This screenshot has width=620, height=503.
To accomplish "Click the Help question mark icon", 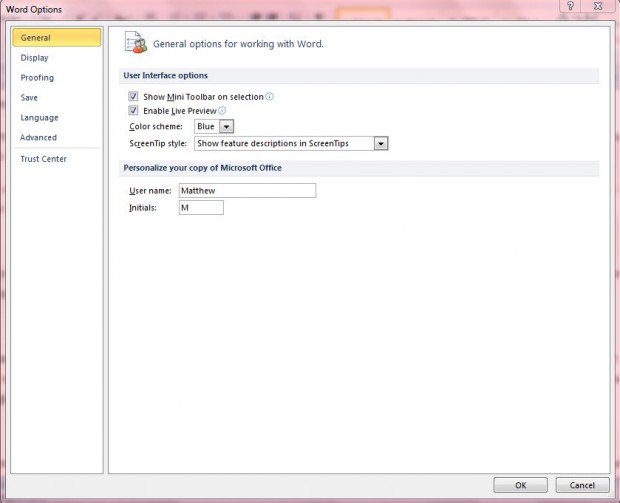I will 570,6.
